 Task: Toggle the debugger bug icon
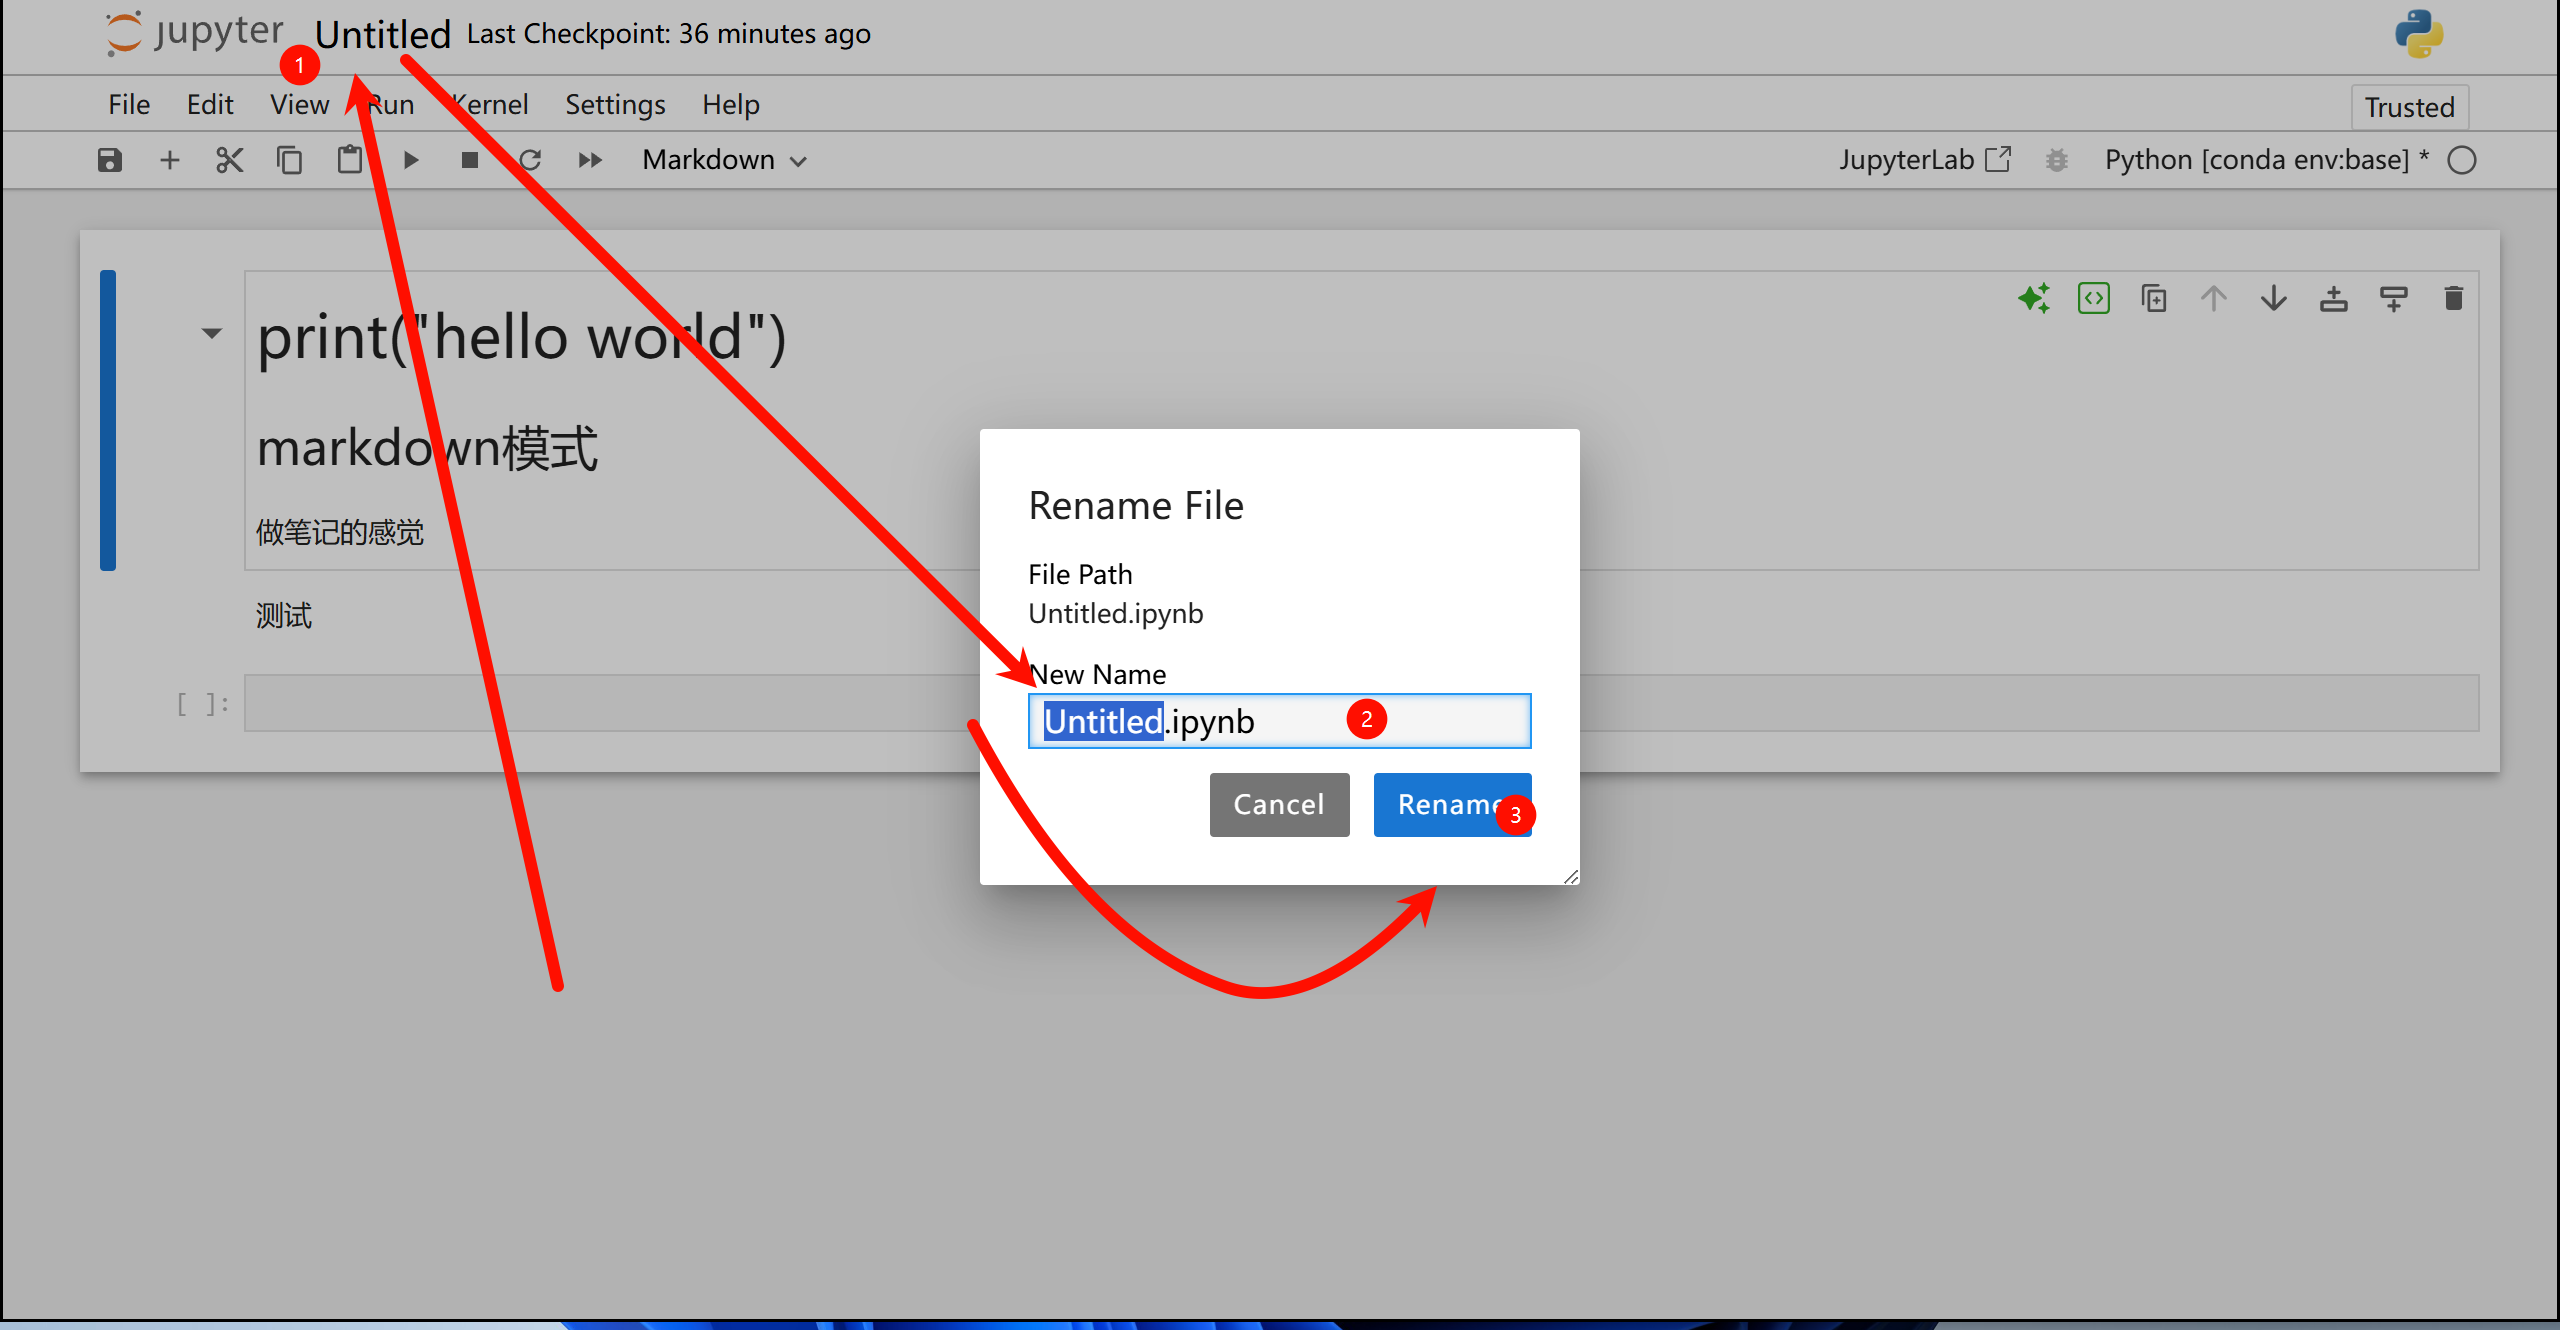2056,160
